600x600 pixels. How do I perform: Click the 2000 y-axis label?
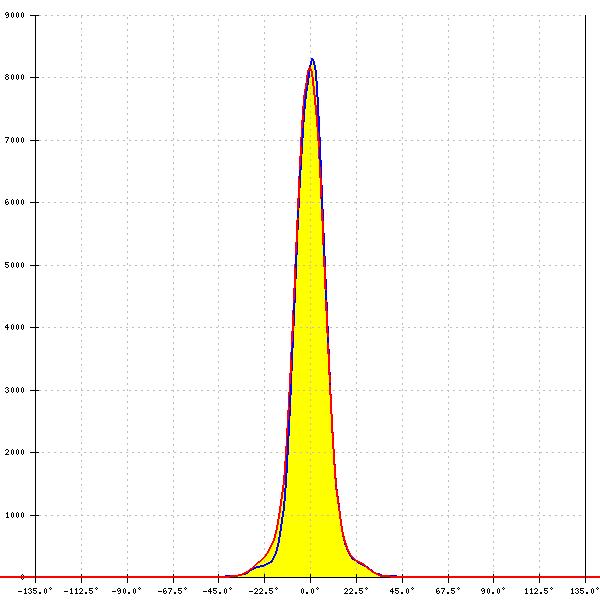point(14,452)
